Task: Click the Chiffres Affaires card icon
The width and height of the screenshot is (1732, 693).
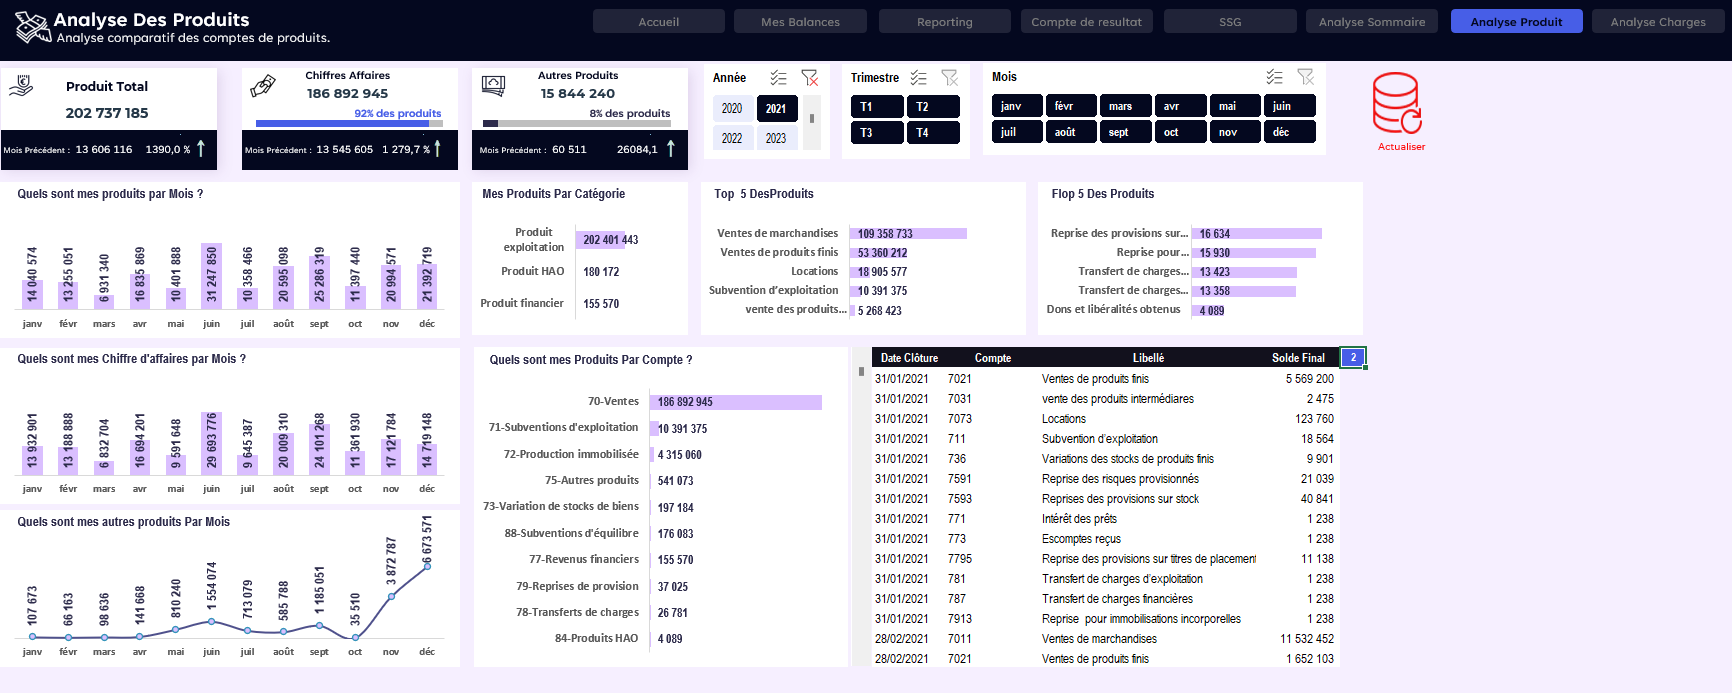Action: (x=263, y=86)
